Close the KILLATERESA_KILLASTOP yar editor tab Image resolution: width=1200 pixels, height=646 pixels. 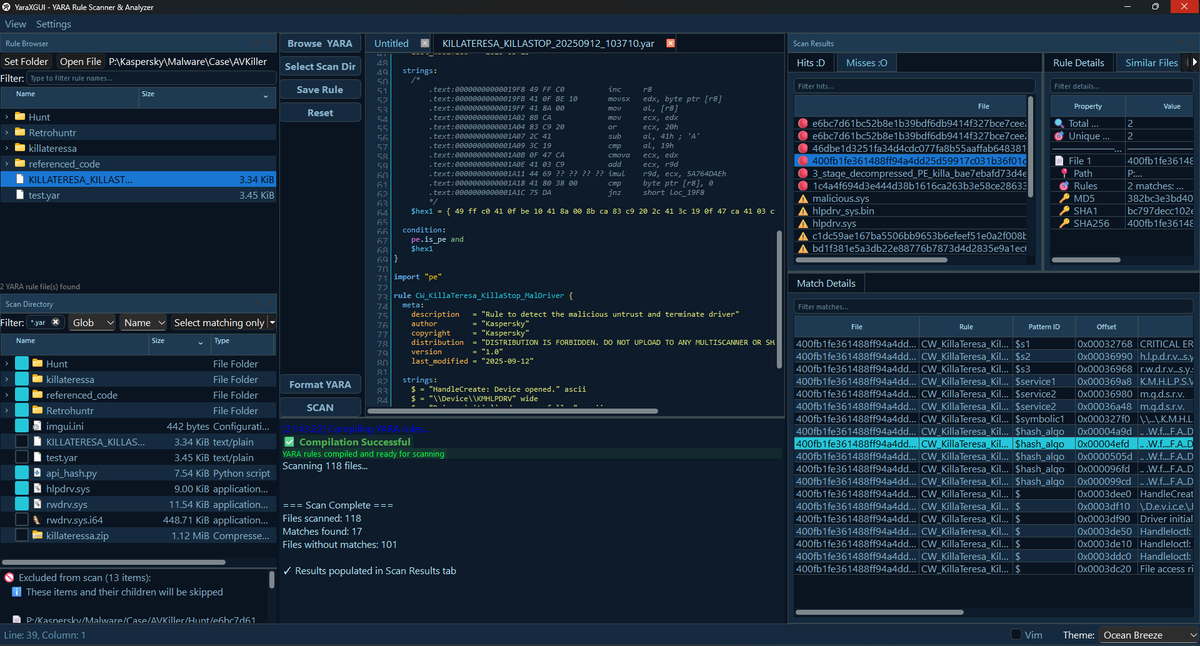670,43
